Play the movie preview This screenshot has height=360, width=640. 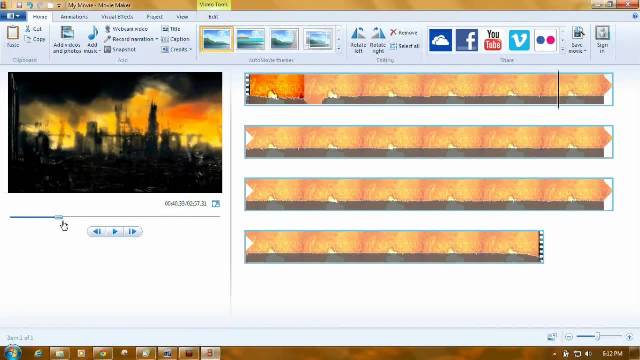pyautogui.click(x=115, y=231)
